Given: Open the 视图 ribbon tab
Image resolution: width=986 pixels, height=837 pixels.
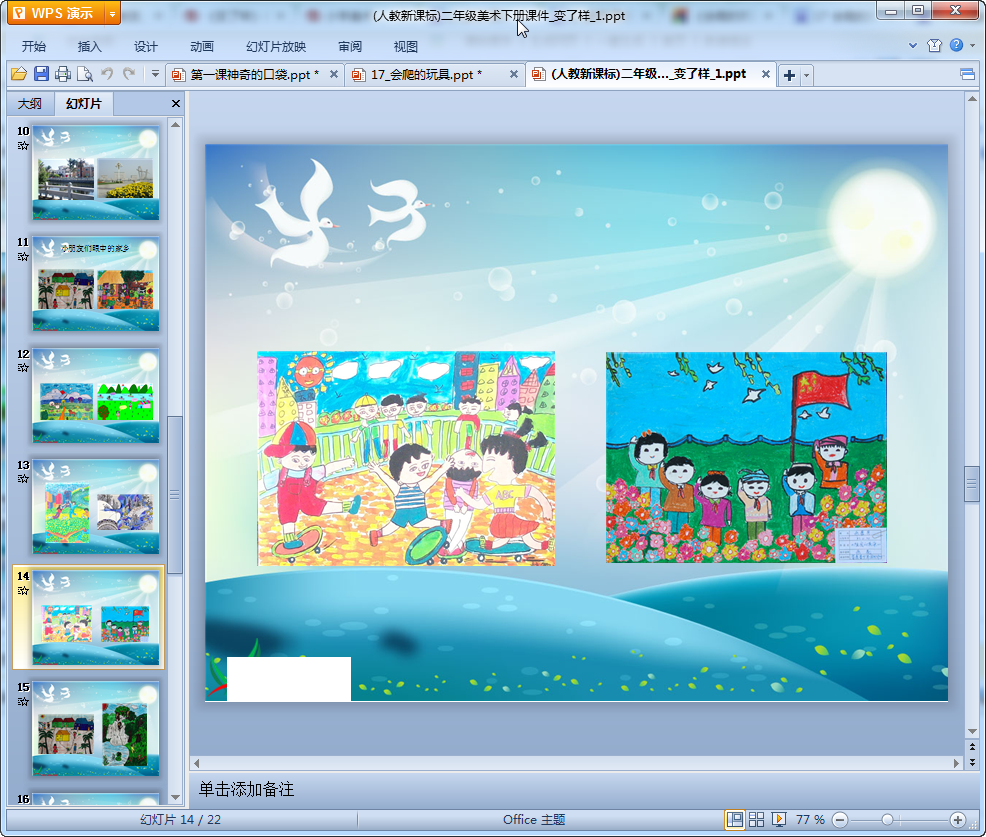Looking at the screenshot, I should (406, 47).
